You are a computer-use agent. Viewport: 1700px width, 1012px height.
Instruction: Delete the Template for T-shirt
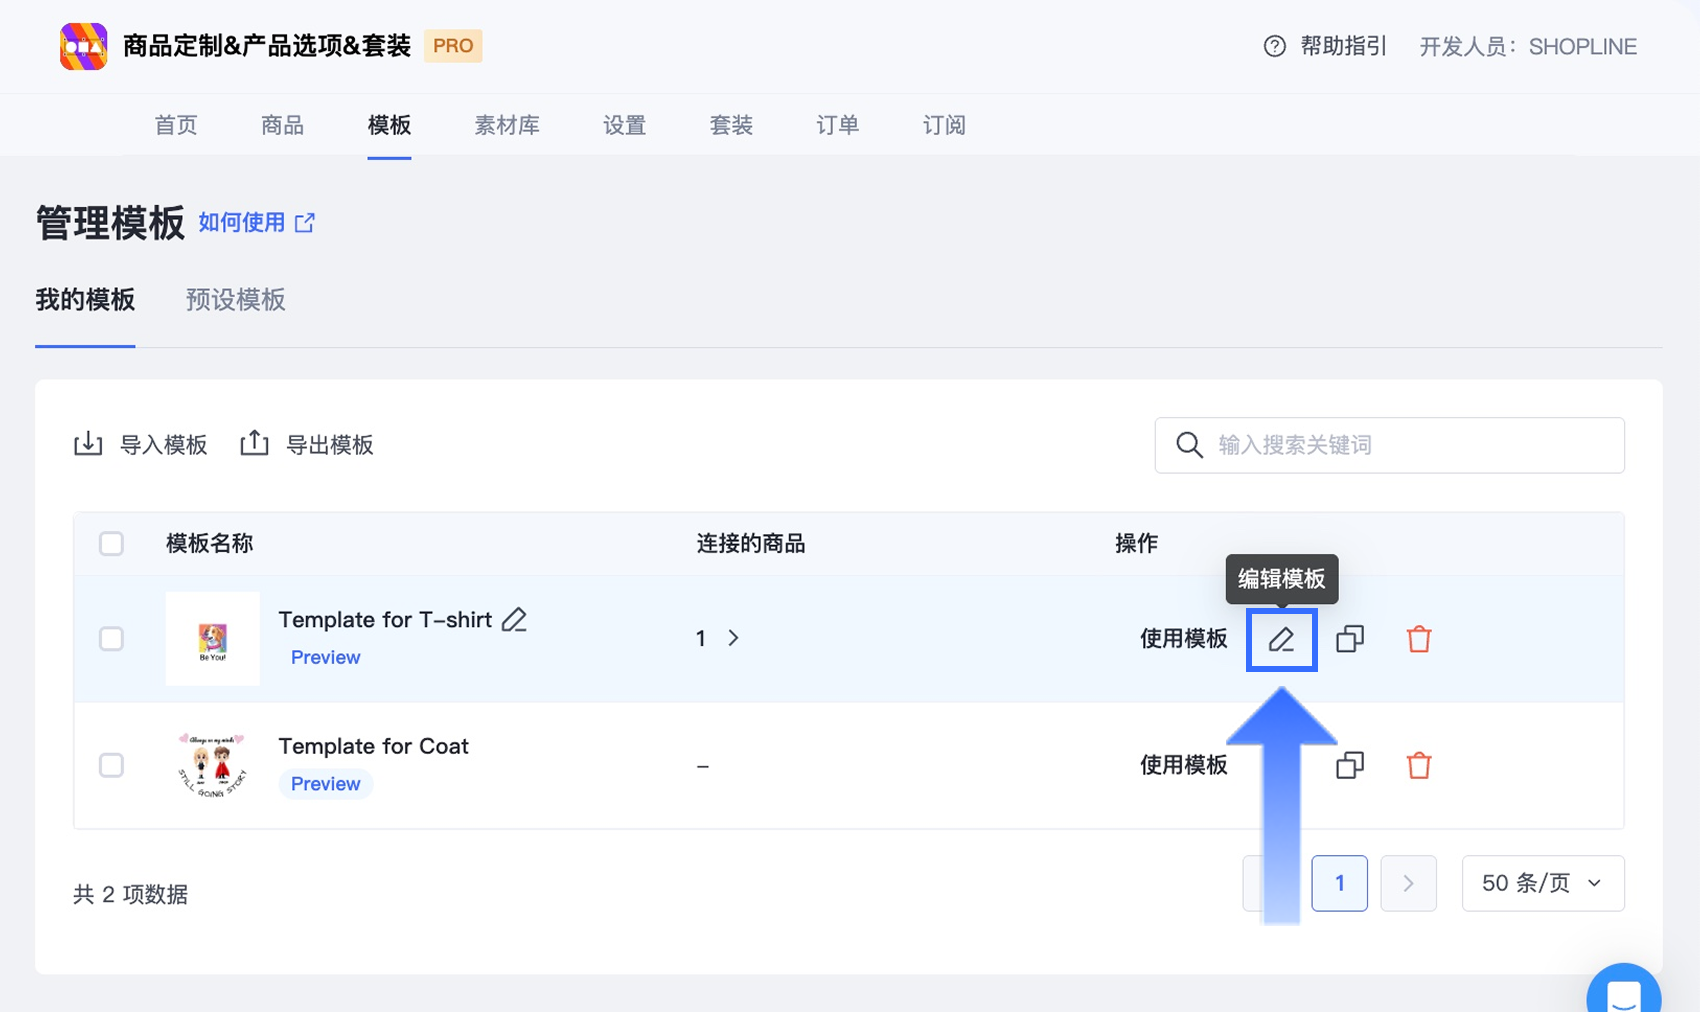1418,639
